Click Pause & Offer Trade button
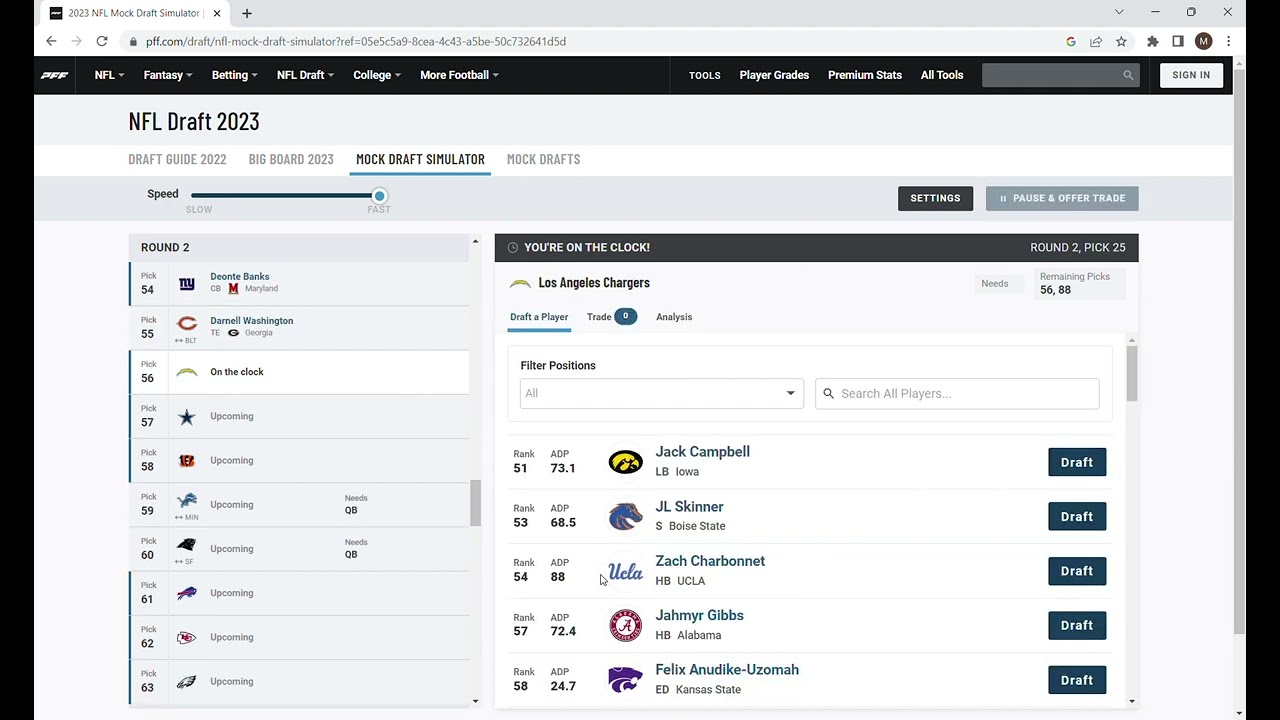Viewport: 1280px width, 720px height. (x=1062, y=198)
